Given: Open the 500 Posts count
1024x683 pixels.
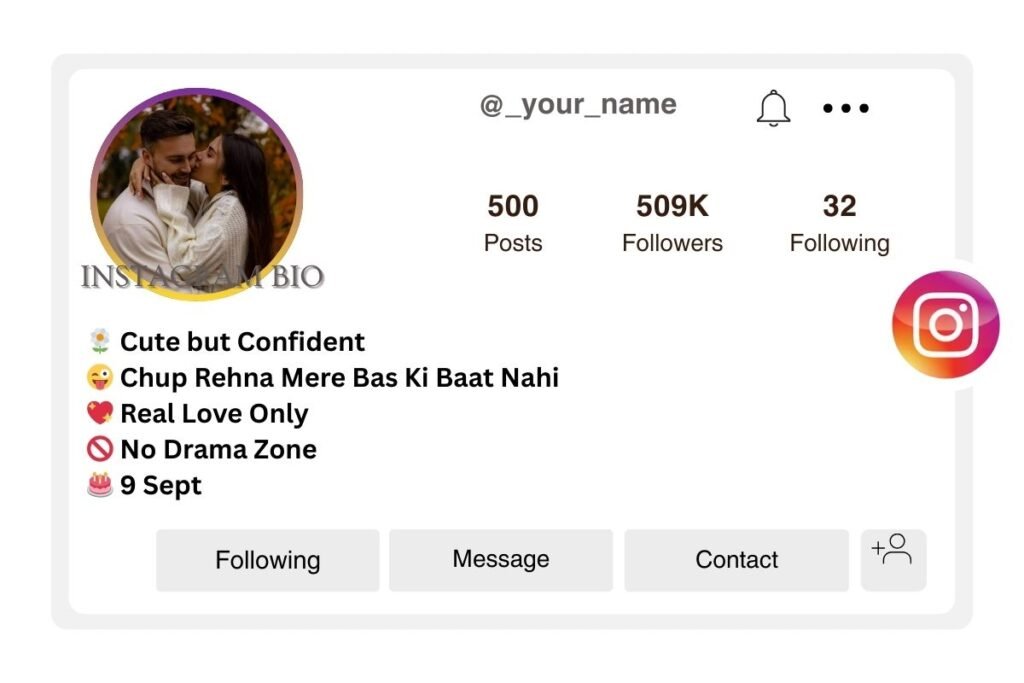Looking at the screenshot, I should tap(512, 222).
